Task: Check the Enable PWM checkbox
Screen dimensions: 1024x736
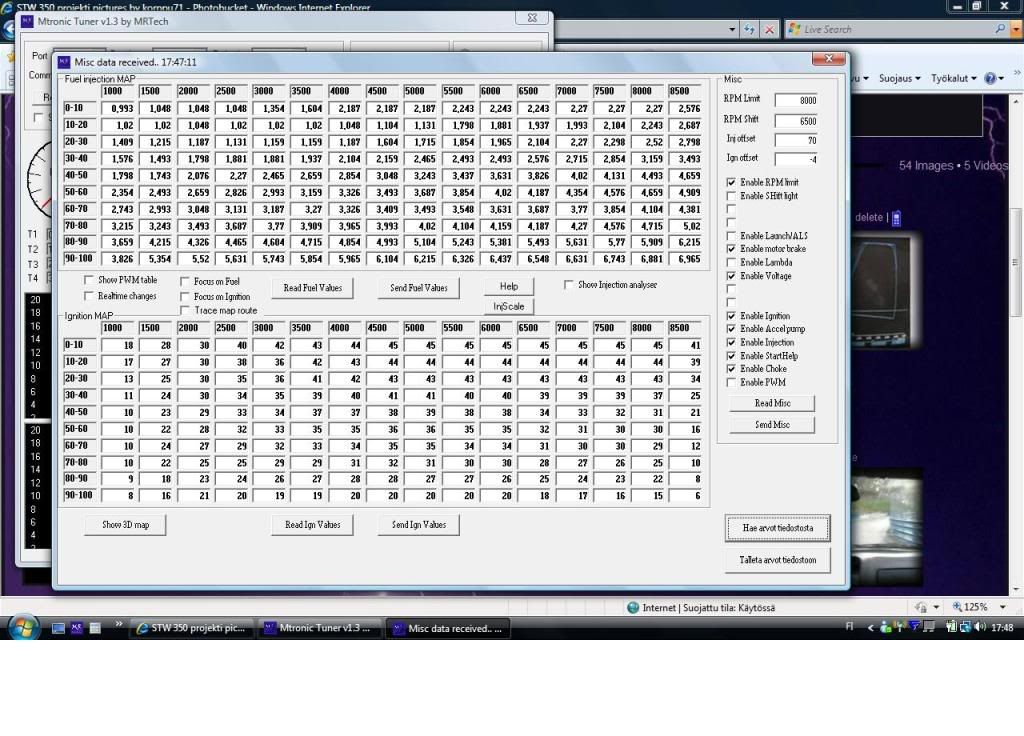Action: (x=731, y=383)
